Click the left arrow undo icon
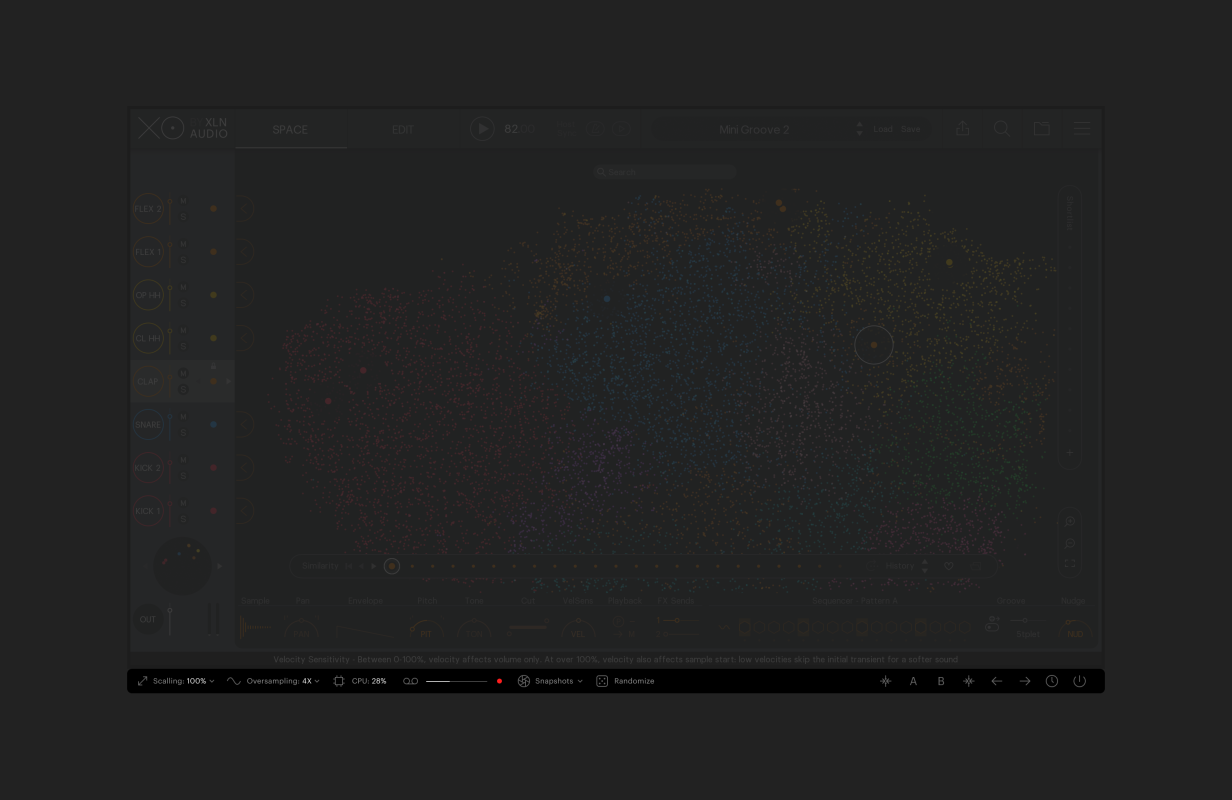Image resolution: width=1232 pixels, height=800 pixels. coord(996,681)
